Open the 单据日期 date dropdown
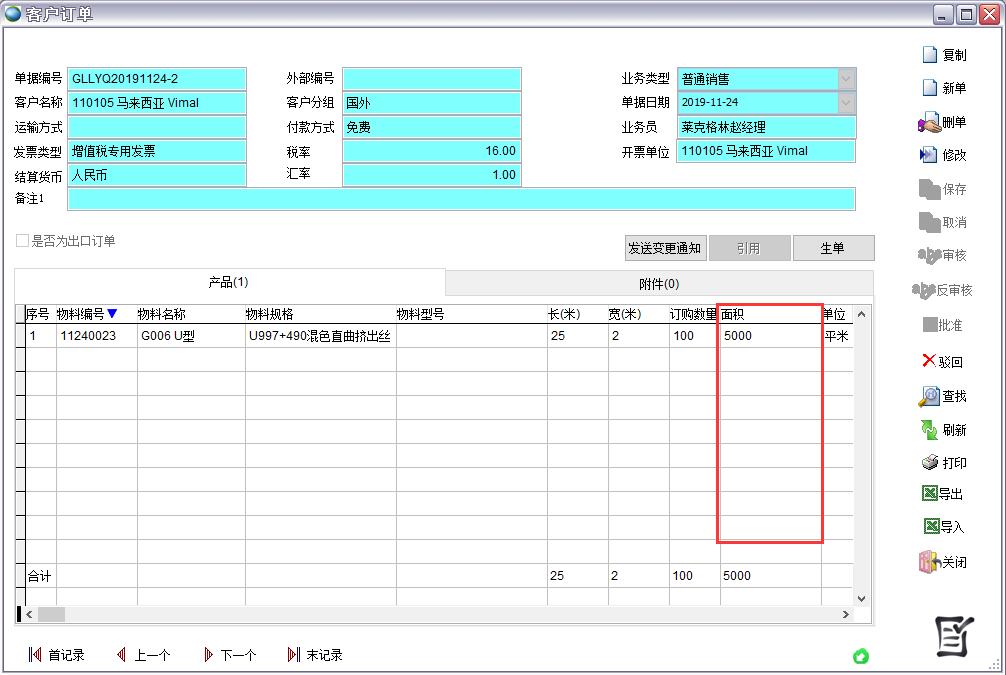This screenshot has height=675, width=1006. point(846,102)
